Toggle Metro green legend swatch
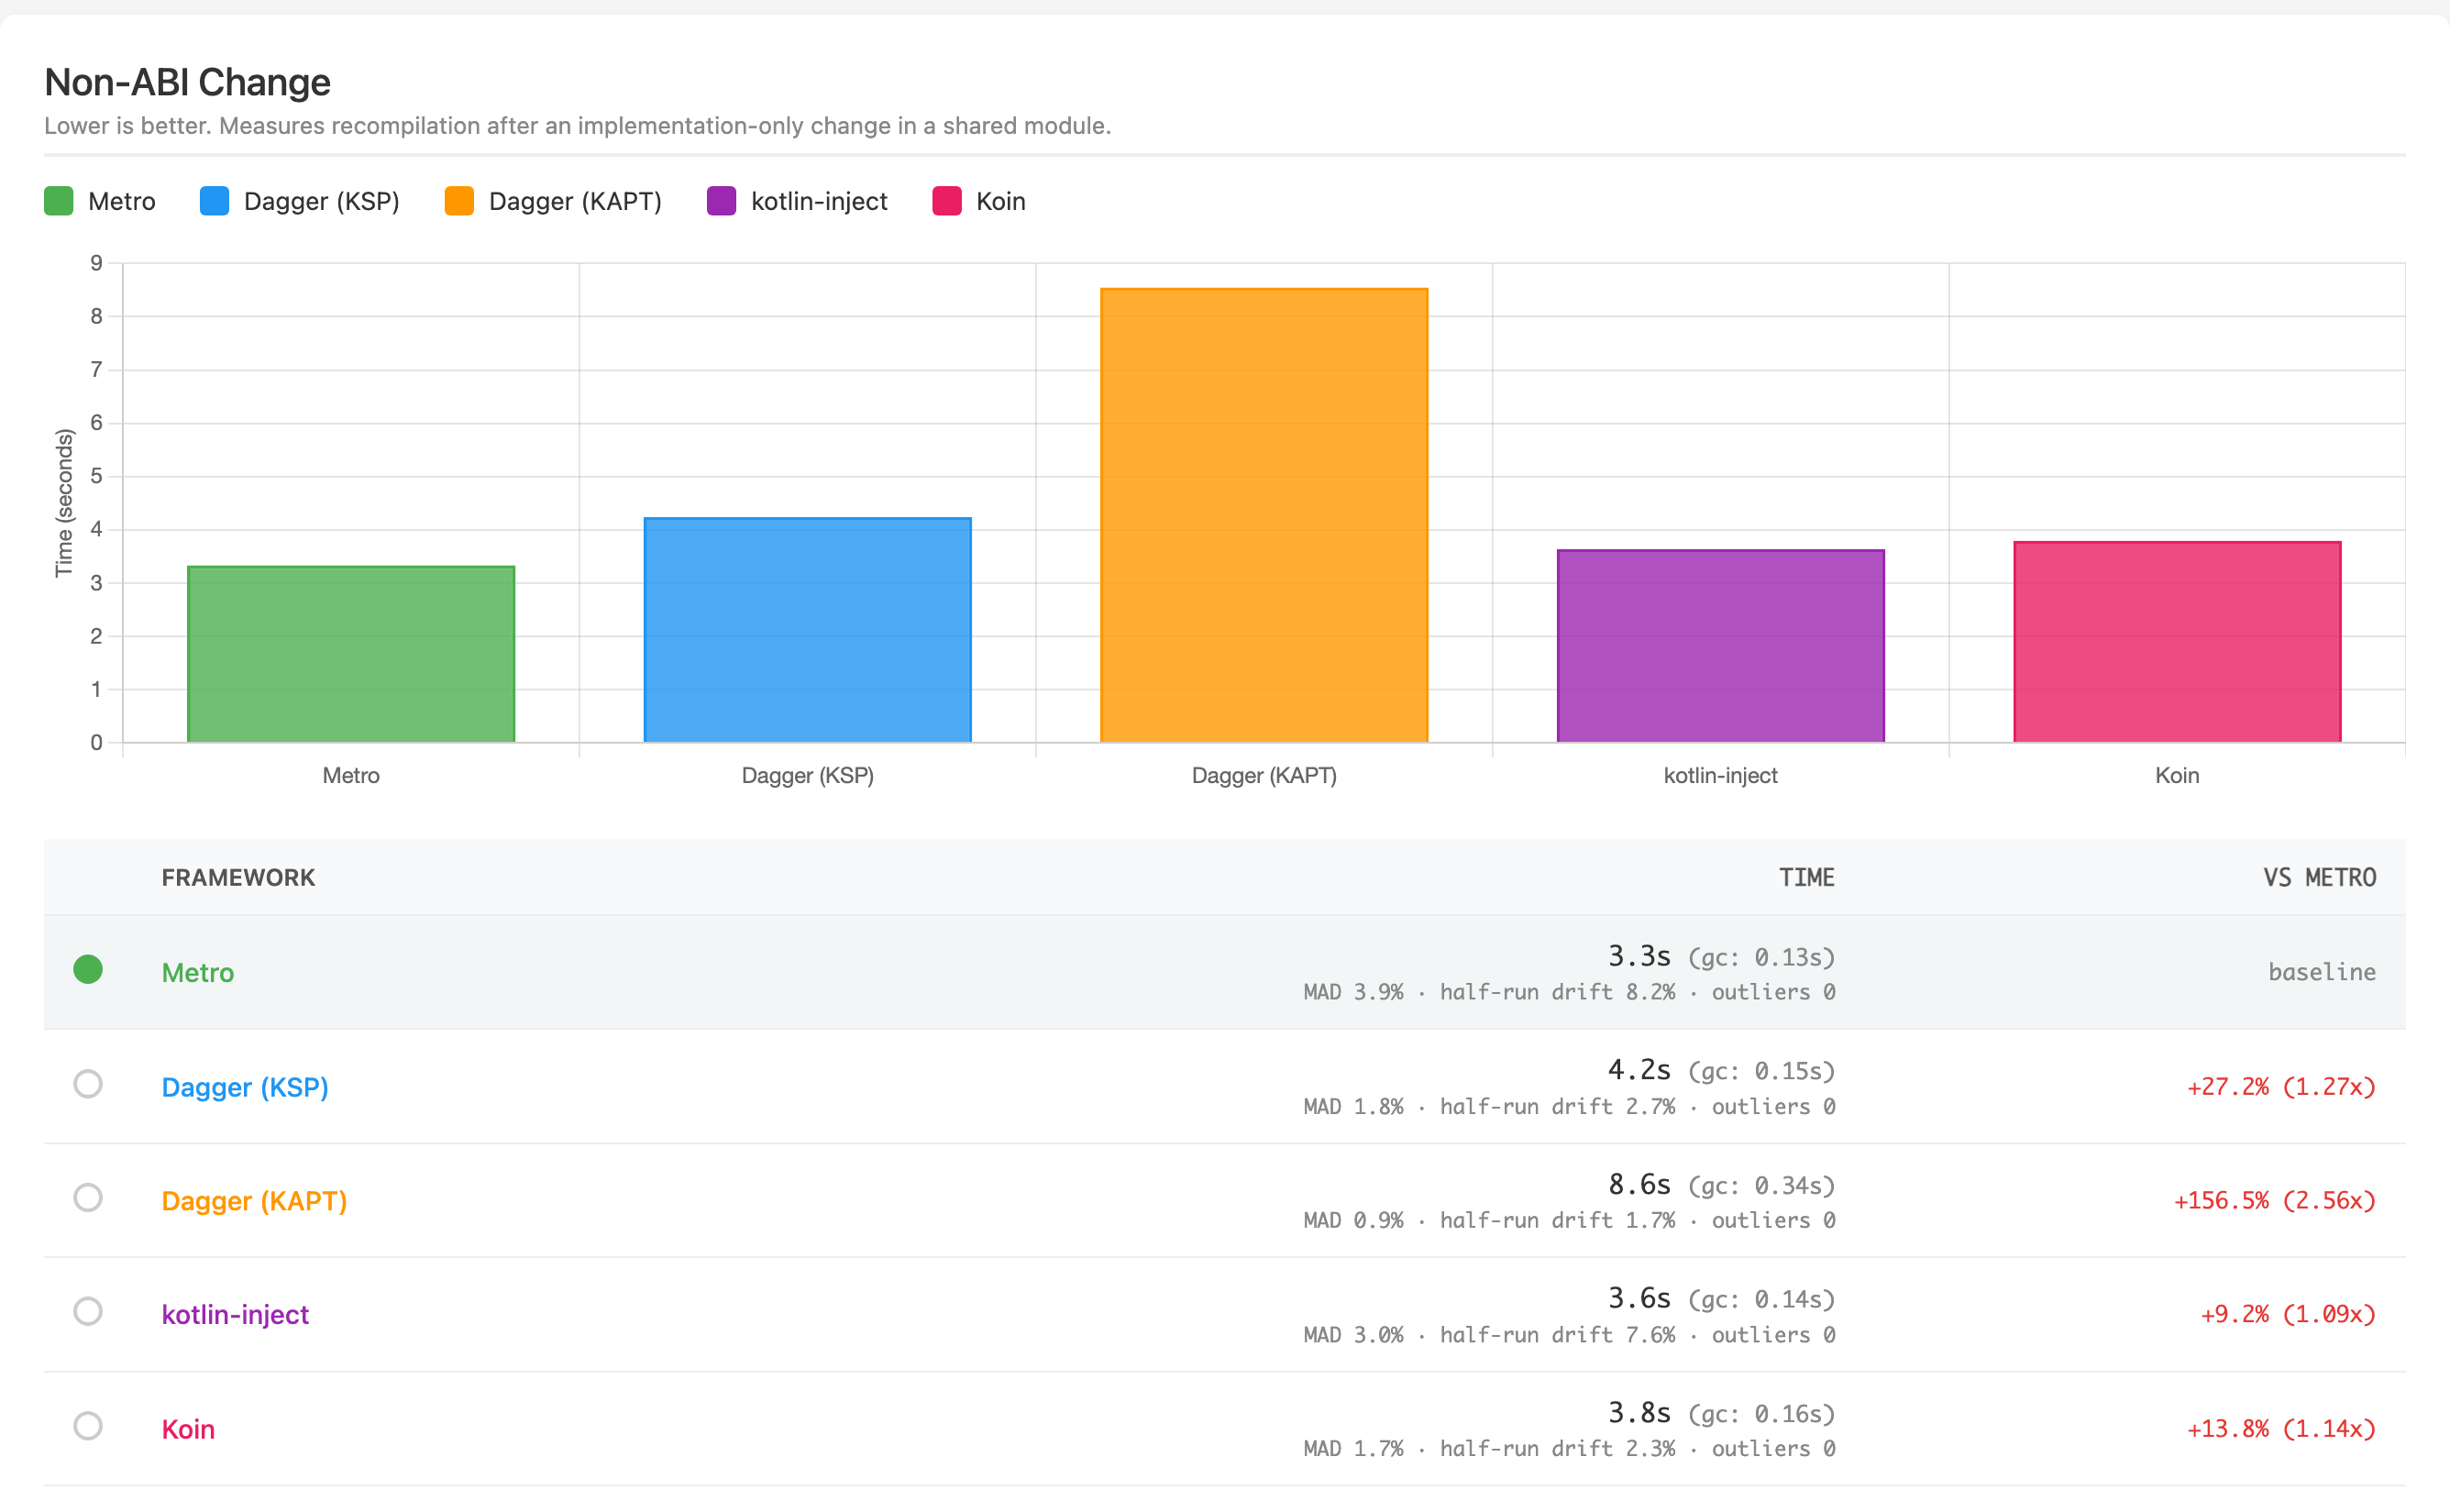Viewport: 2450px width, 1512px height. pyautogui.click(x=59, y=201)
